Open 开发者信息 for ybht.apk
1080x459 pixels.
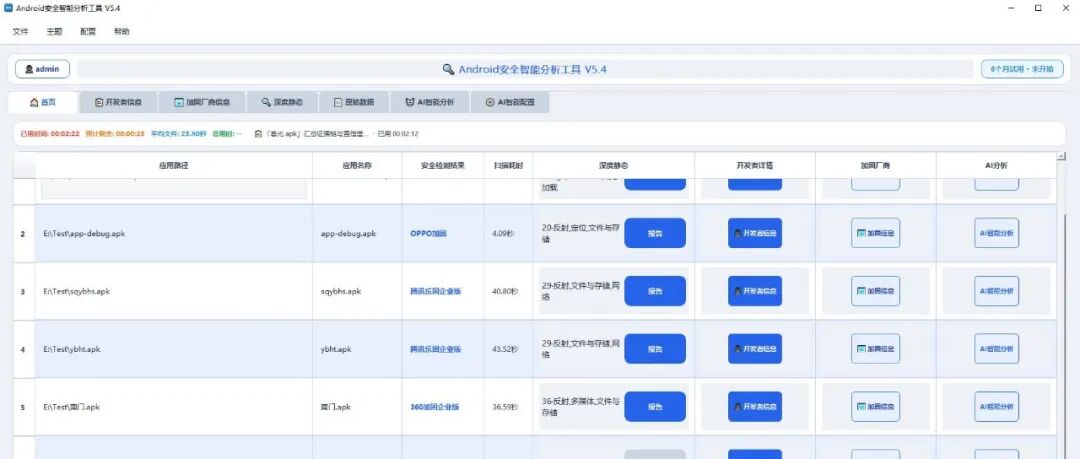755,349
